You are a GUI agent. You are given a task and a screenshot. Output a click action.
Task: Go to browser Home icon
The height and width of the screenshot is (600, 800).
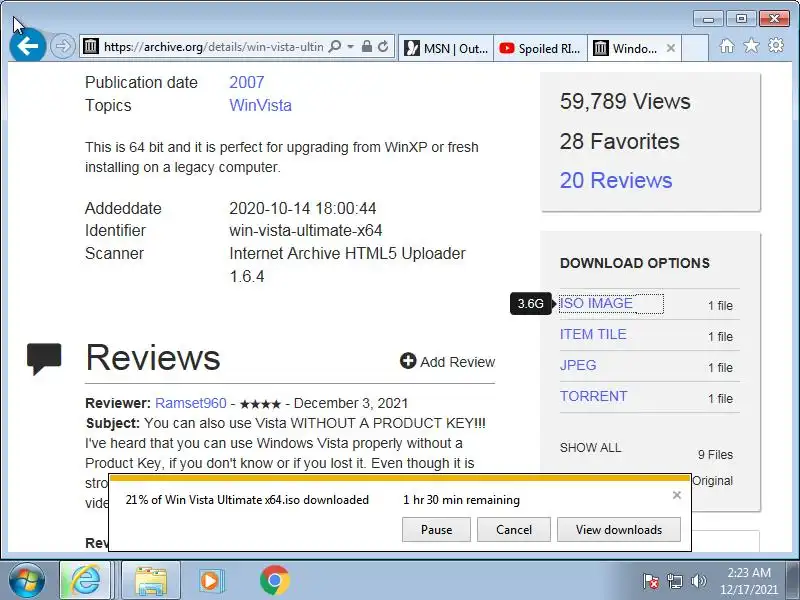(727, 46)
